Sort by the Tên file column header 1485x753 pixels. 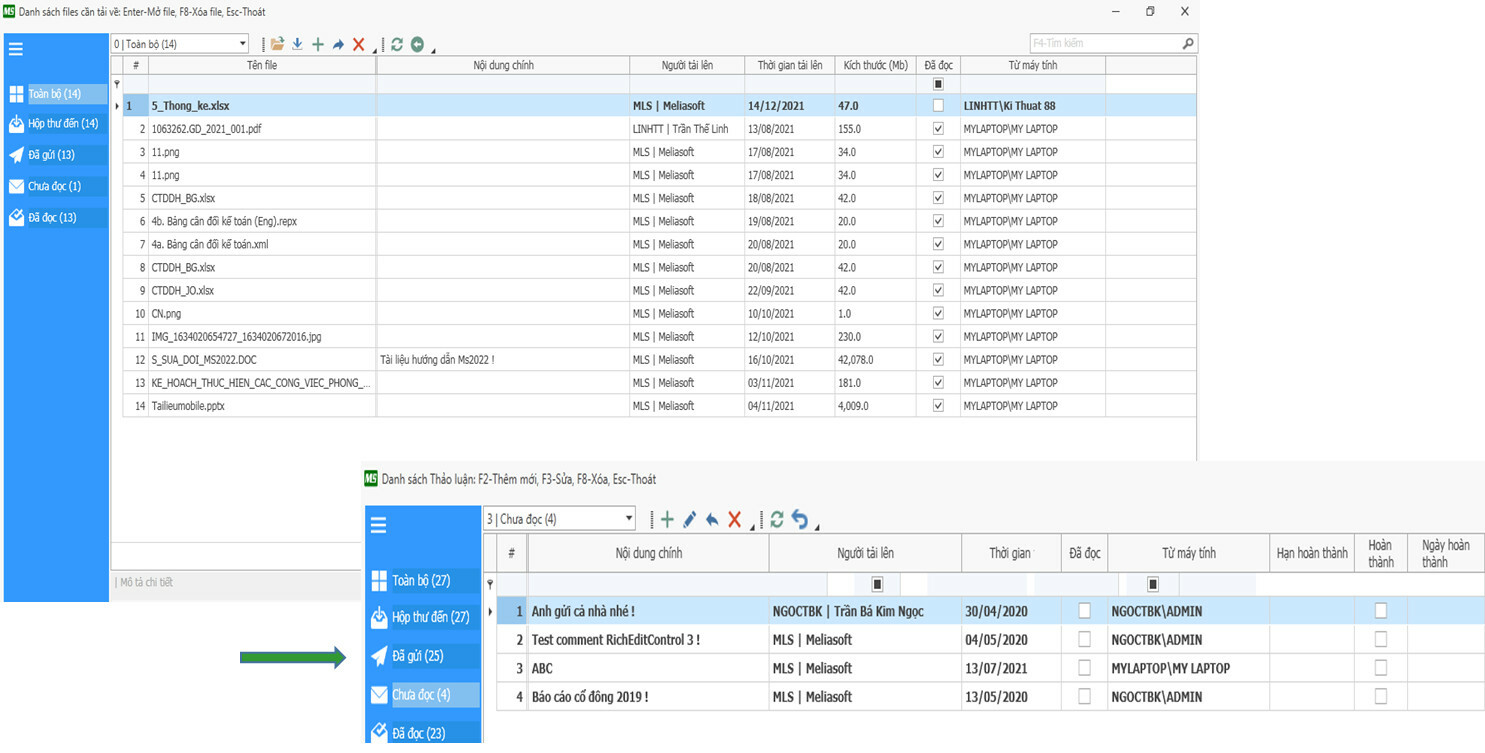tap(262, 65)
